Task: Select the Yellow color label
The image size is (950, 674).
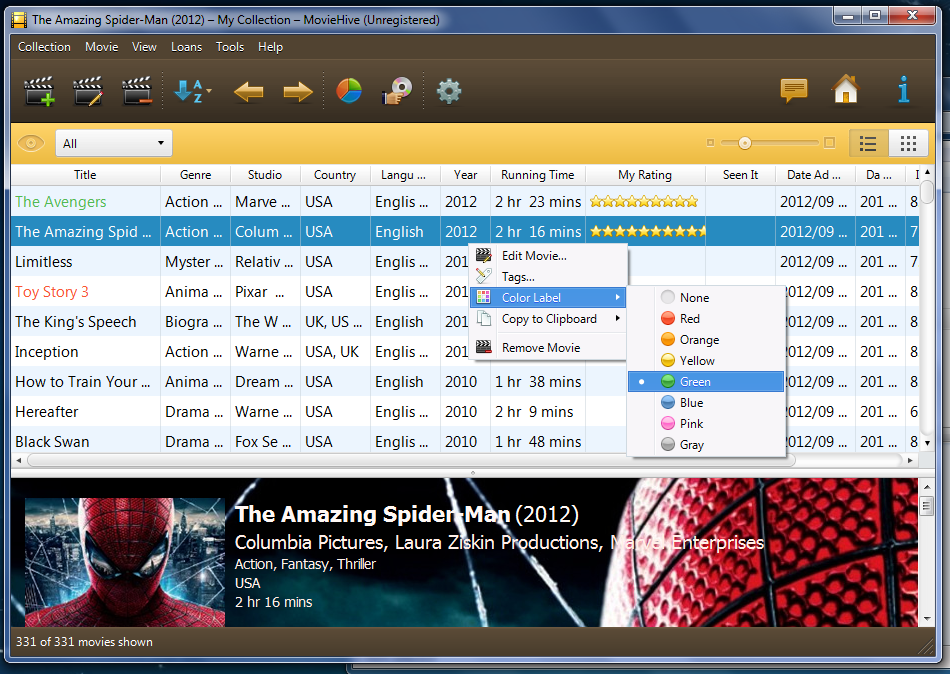Action: tap(706, 361)
